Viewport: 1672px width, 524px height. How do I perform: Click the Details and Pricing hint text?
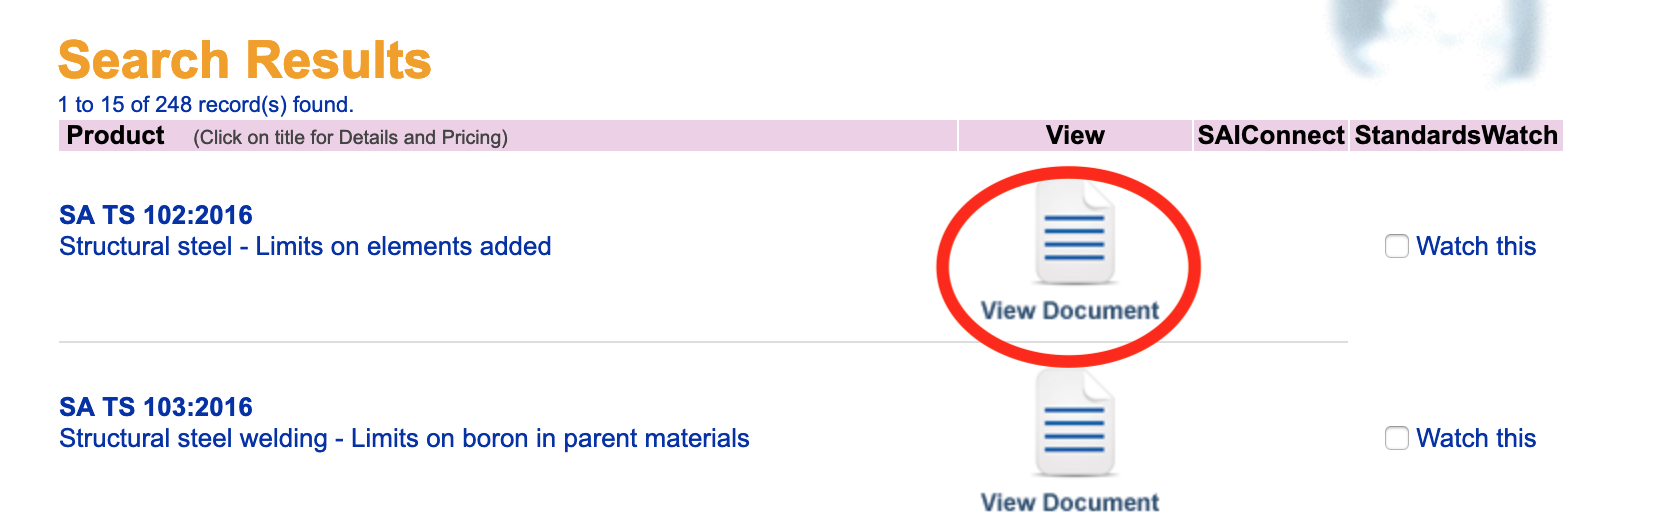tap(350, 137)
